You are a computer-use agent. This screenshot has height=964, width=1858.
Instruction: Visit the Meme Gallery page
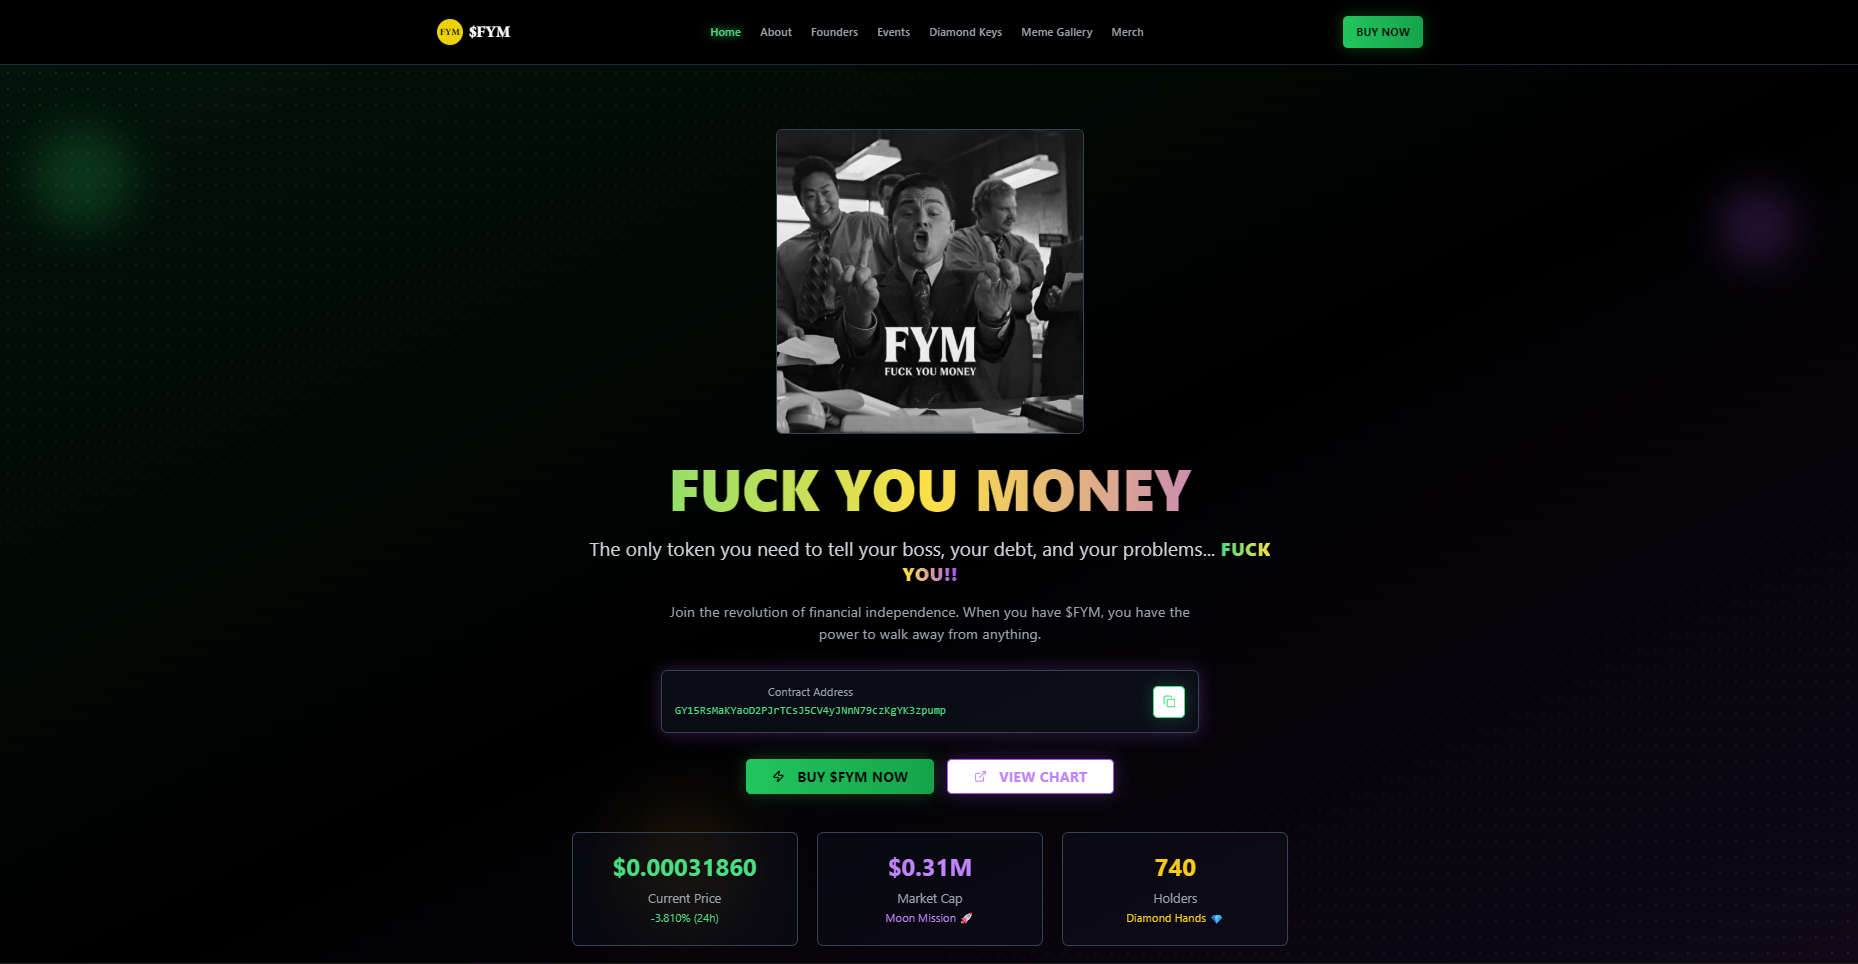tap(1056, 32)
